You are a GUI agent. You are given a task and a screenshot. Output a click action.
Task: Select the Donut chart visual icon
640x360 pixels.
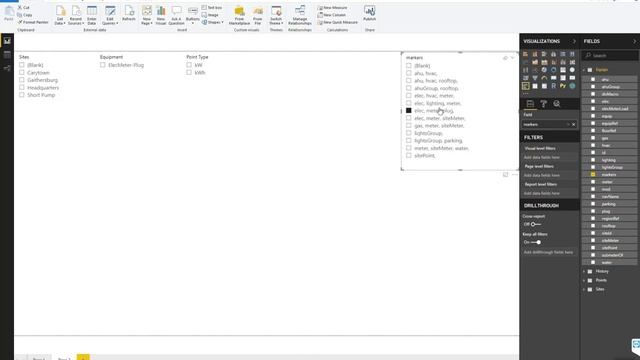553,70
